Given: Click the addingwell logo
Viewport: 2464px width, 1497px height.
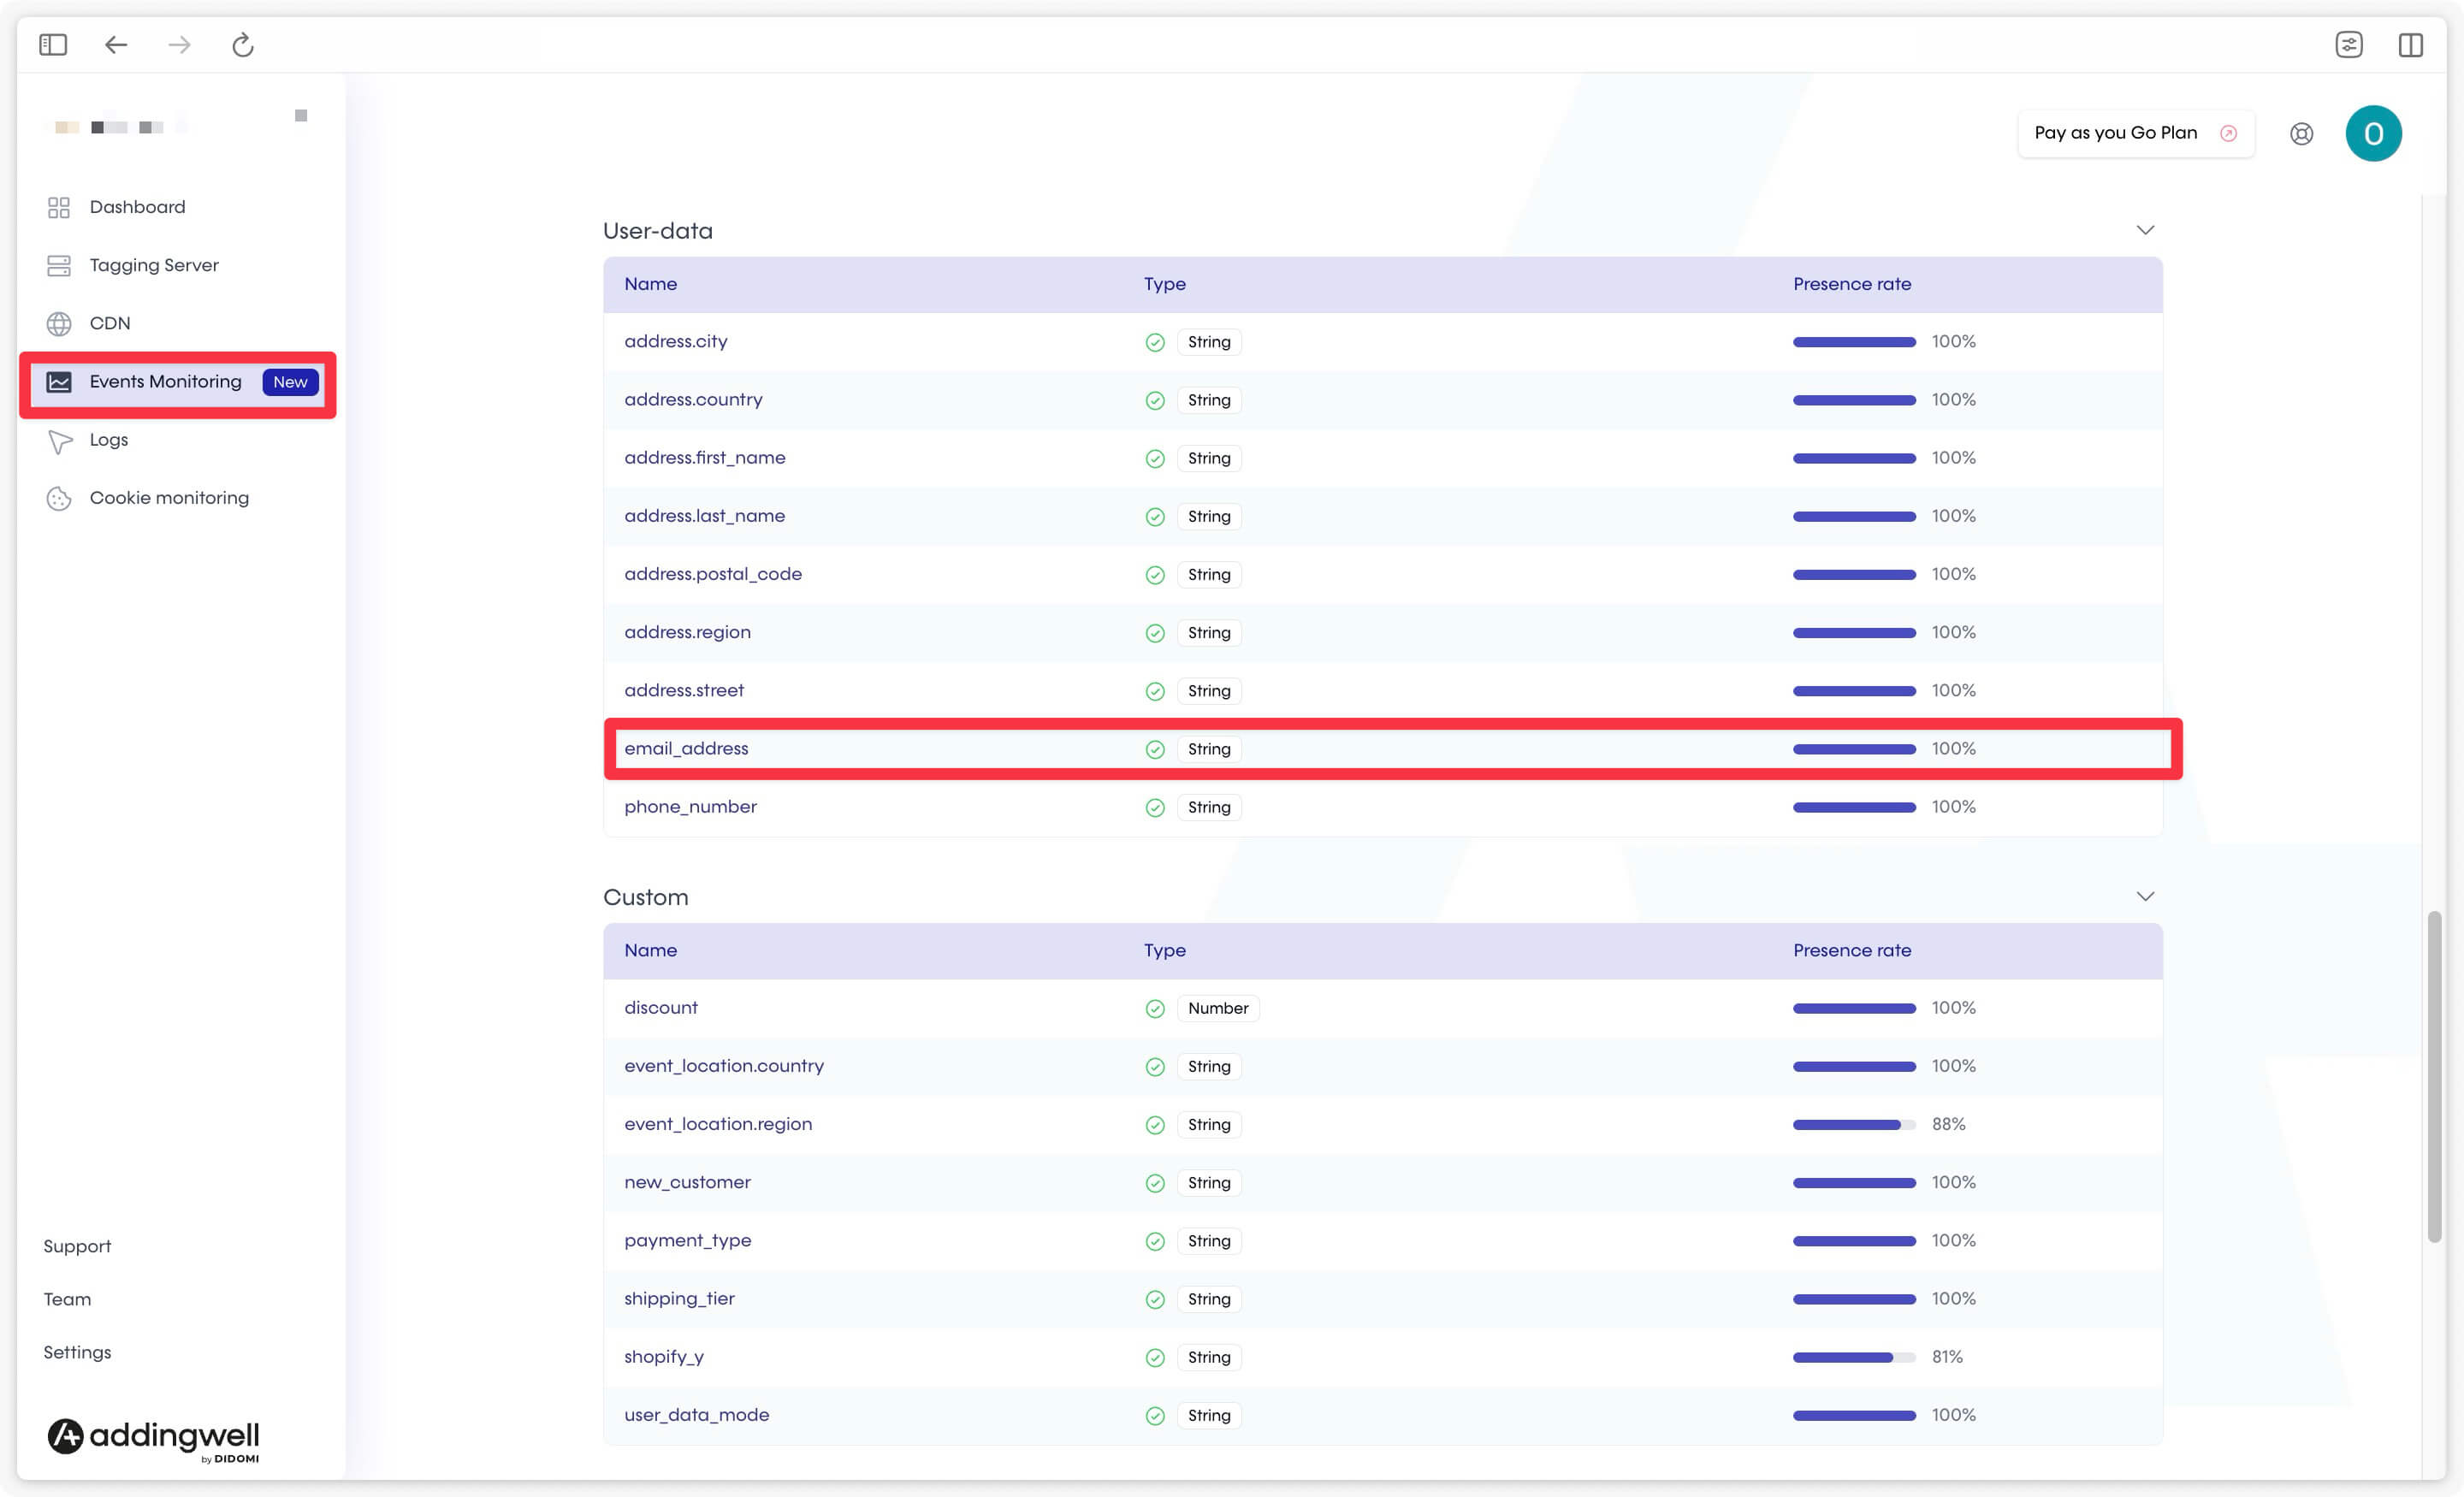Looking at the screenshot, I should (153, 1438).
